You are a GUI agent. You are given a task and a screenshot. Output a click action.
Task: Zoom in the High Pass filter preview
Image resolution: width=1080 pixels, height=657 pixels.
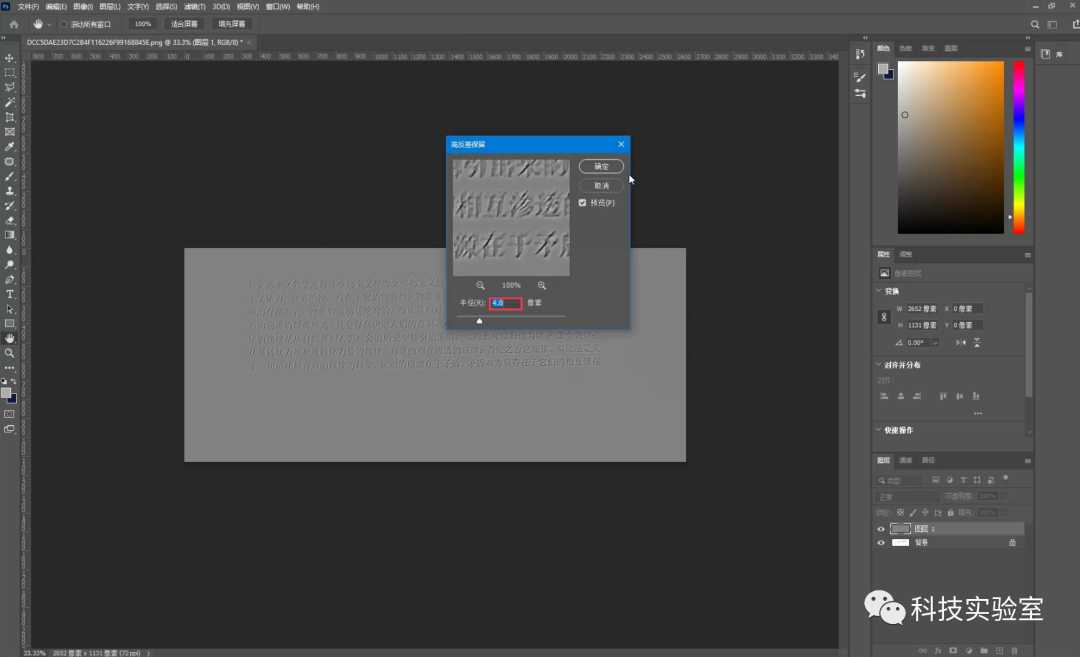click(542, 285)
